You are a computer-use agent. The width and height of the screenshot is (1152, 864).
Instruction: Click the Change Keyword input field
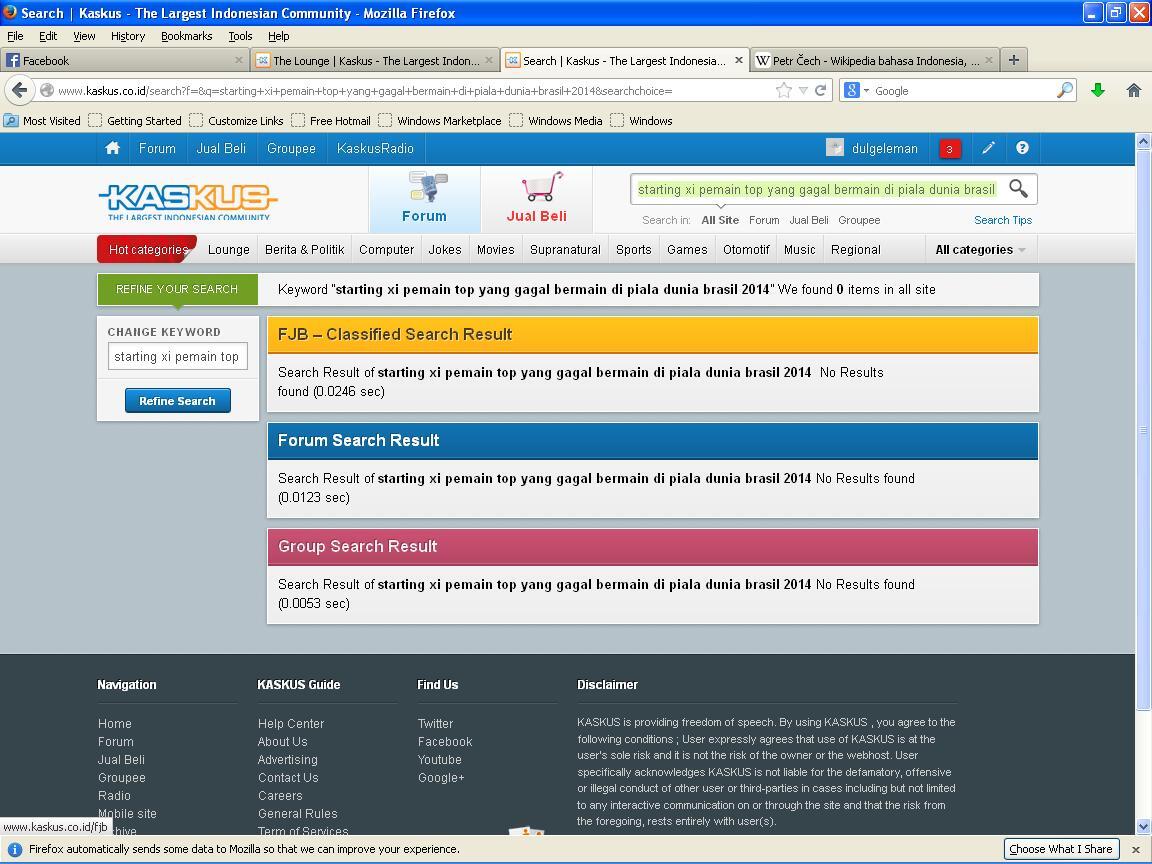pyautogui.click(x=178, y=357)
